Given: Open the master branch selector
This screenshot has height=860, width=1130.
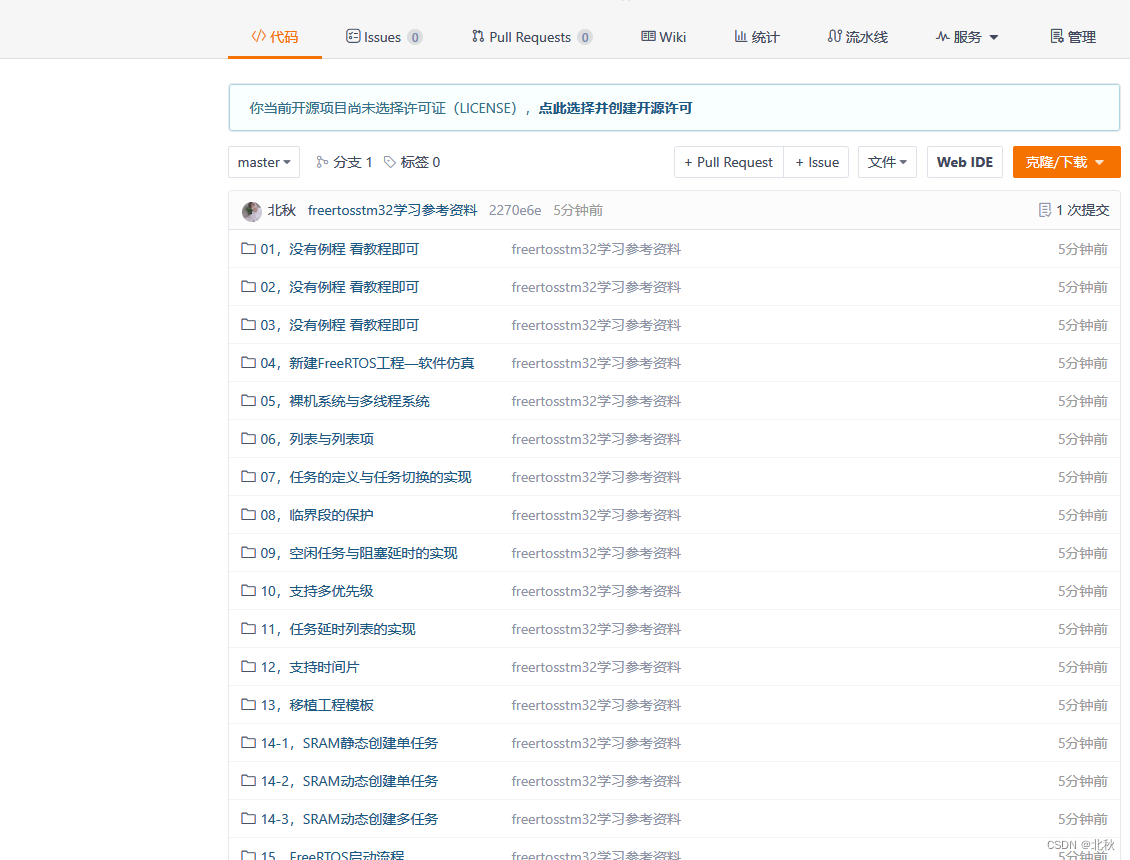Looking at the screenshot, I should pyautogui.click(x=263, y=161).
